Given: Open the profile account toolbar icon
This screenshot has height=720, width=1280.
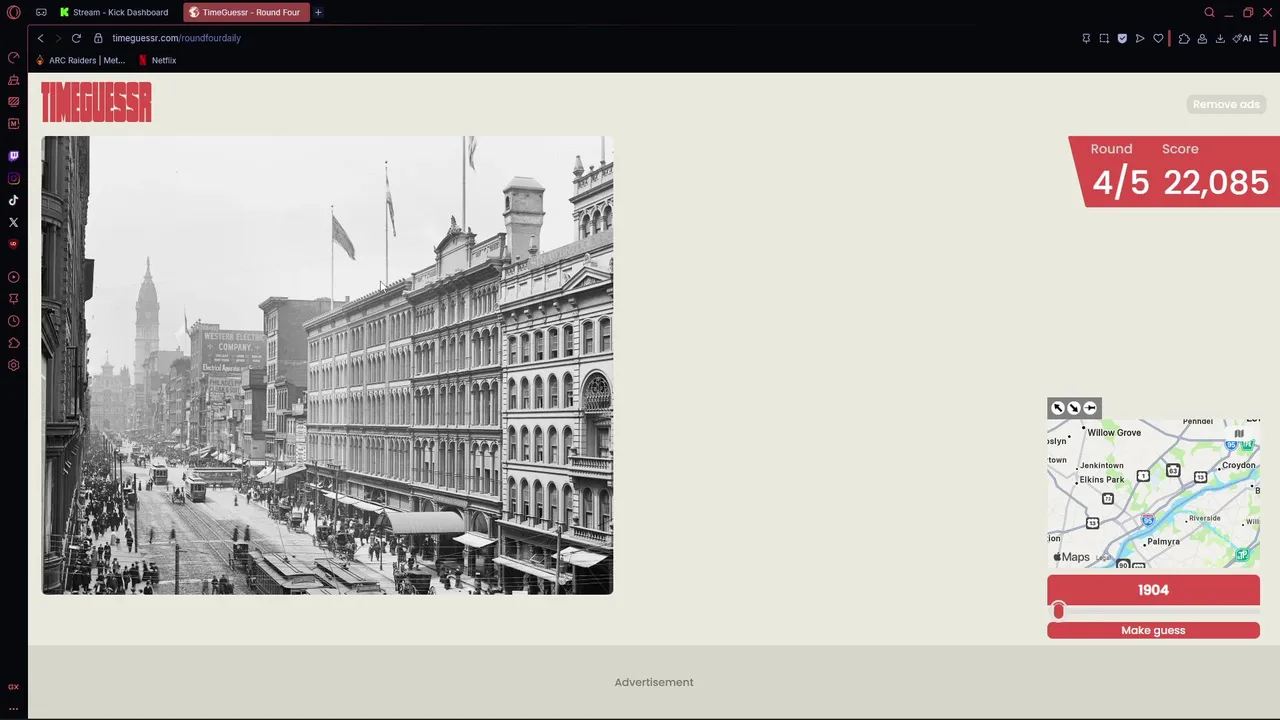Looking at the screenshot, I should click(x=1202, y=38).
